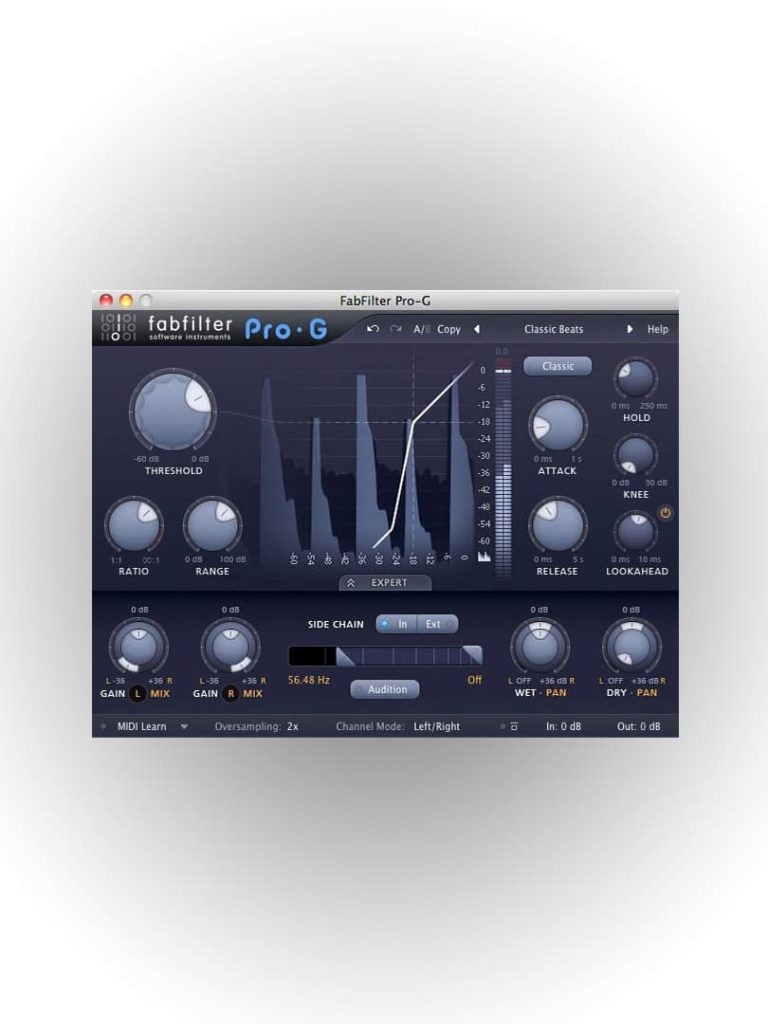This screenshot has height=1024, width=768.
Task: Click the redo arrow icon
Action: tap(395, 329)
